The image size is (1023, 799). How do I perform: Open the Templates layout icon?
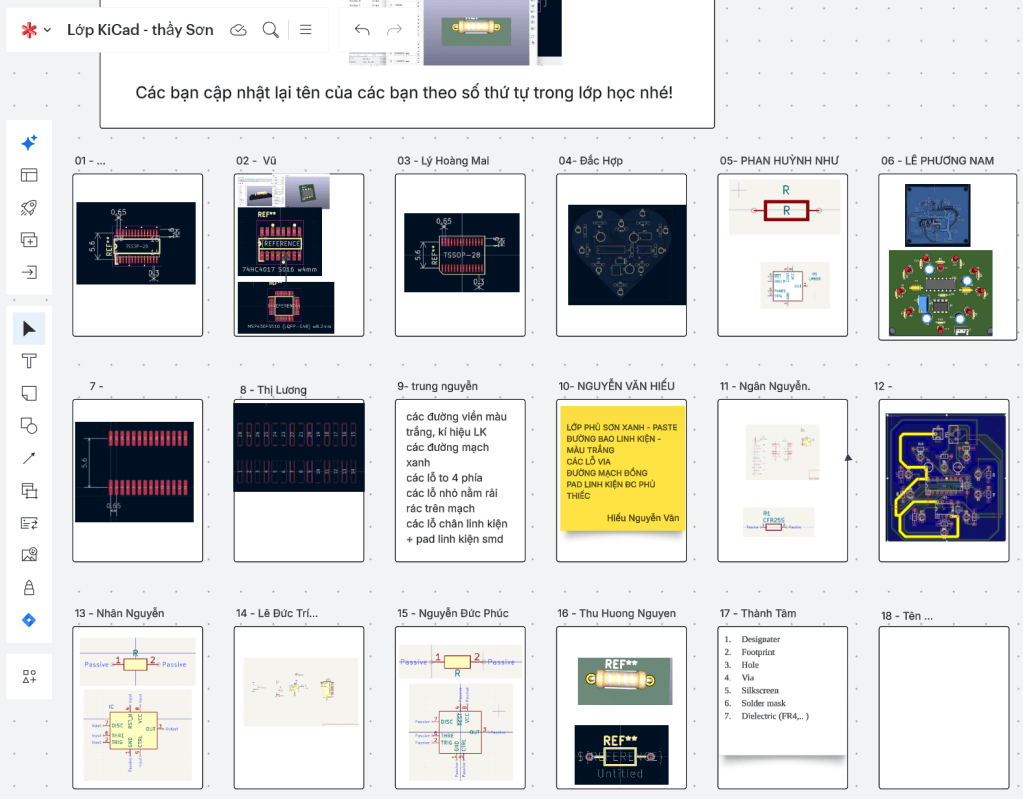point(29,175)
